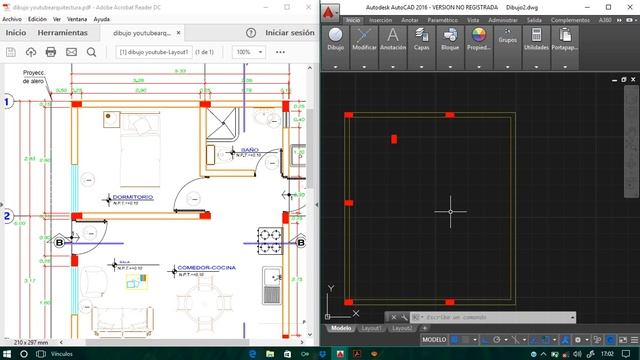Screen dimensions: 640x360
Task: Open Acrobat more tools ellipsis
Action: [x=280, y=52]
